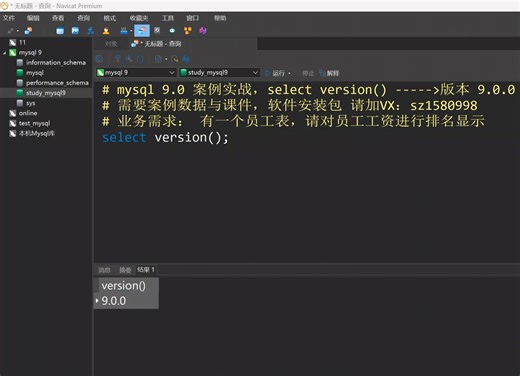Viewport: 520px width, 376px height.
Task: Open the 工具 (Tools) menu
Action: [x=168, y=18]
